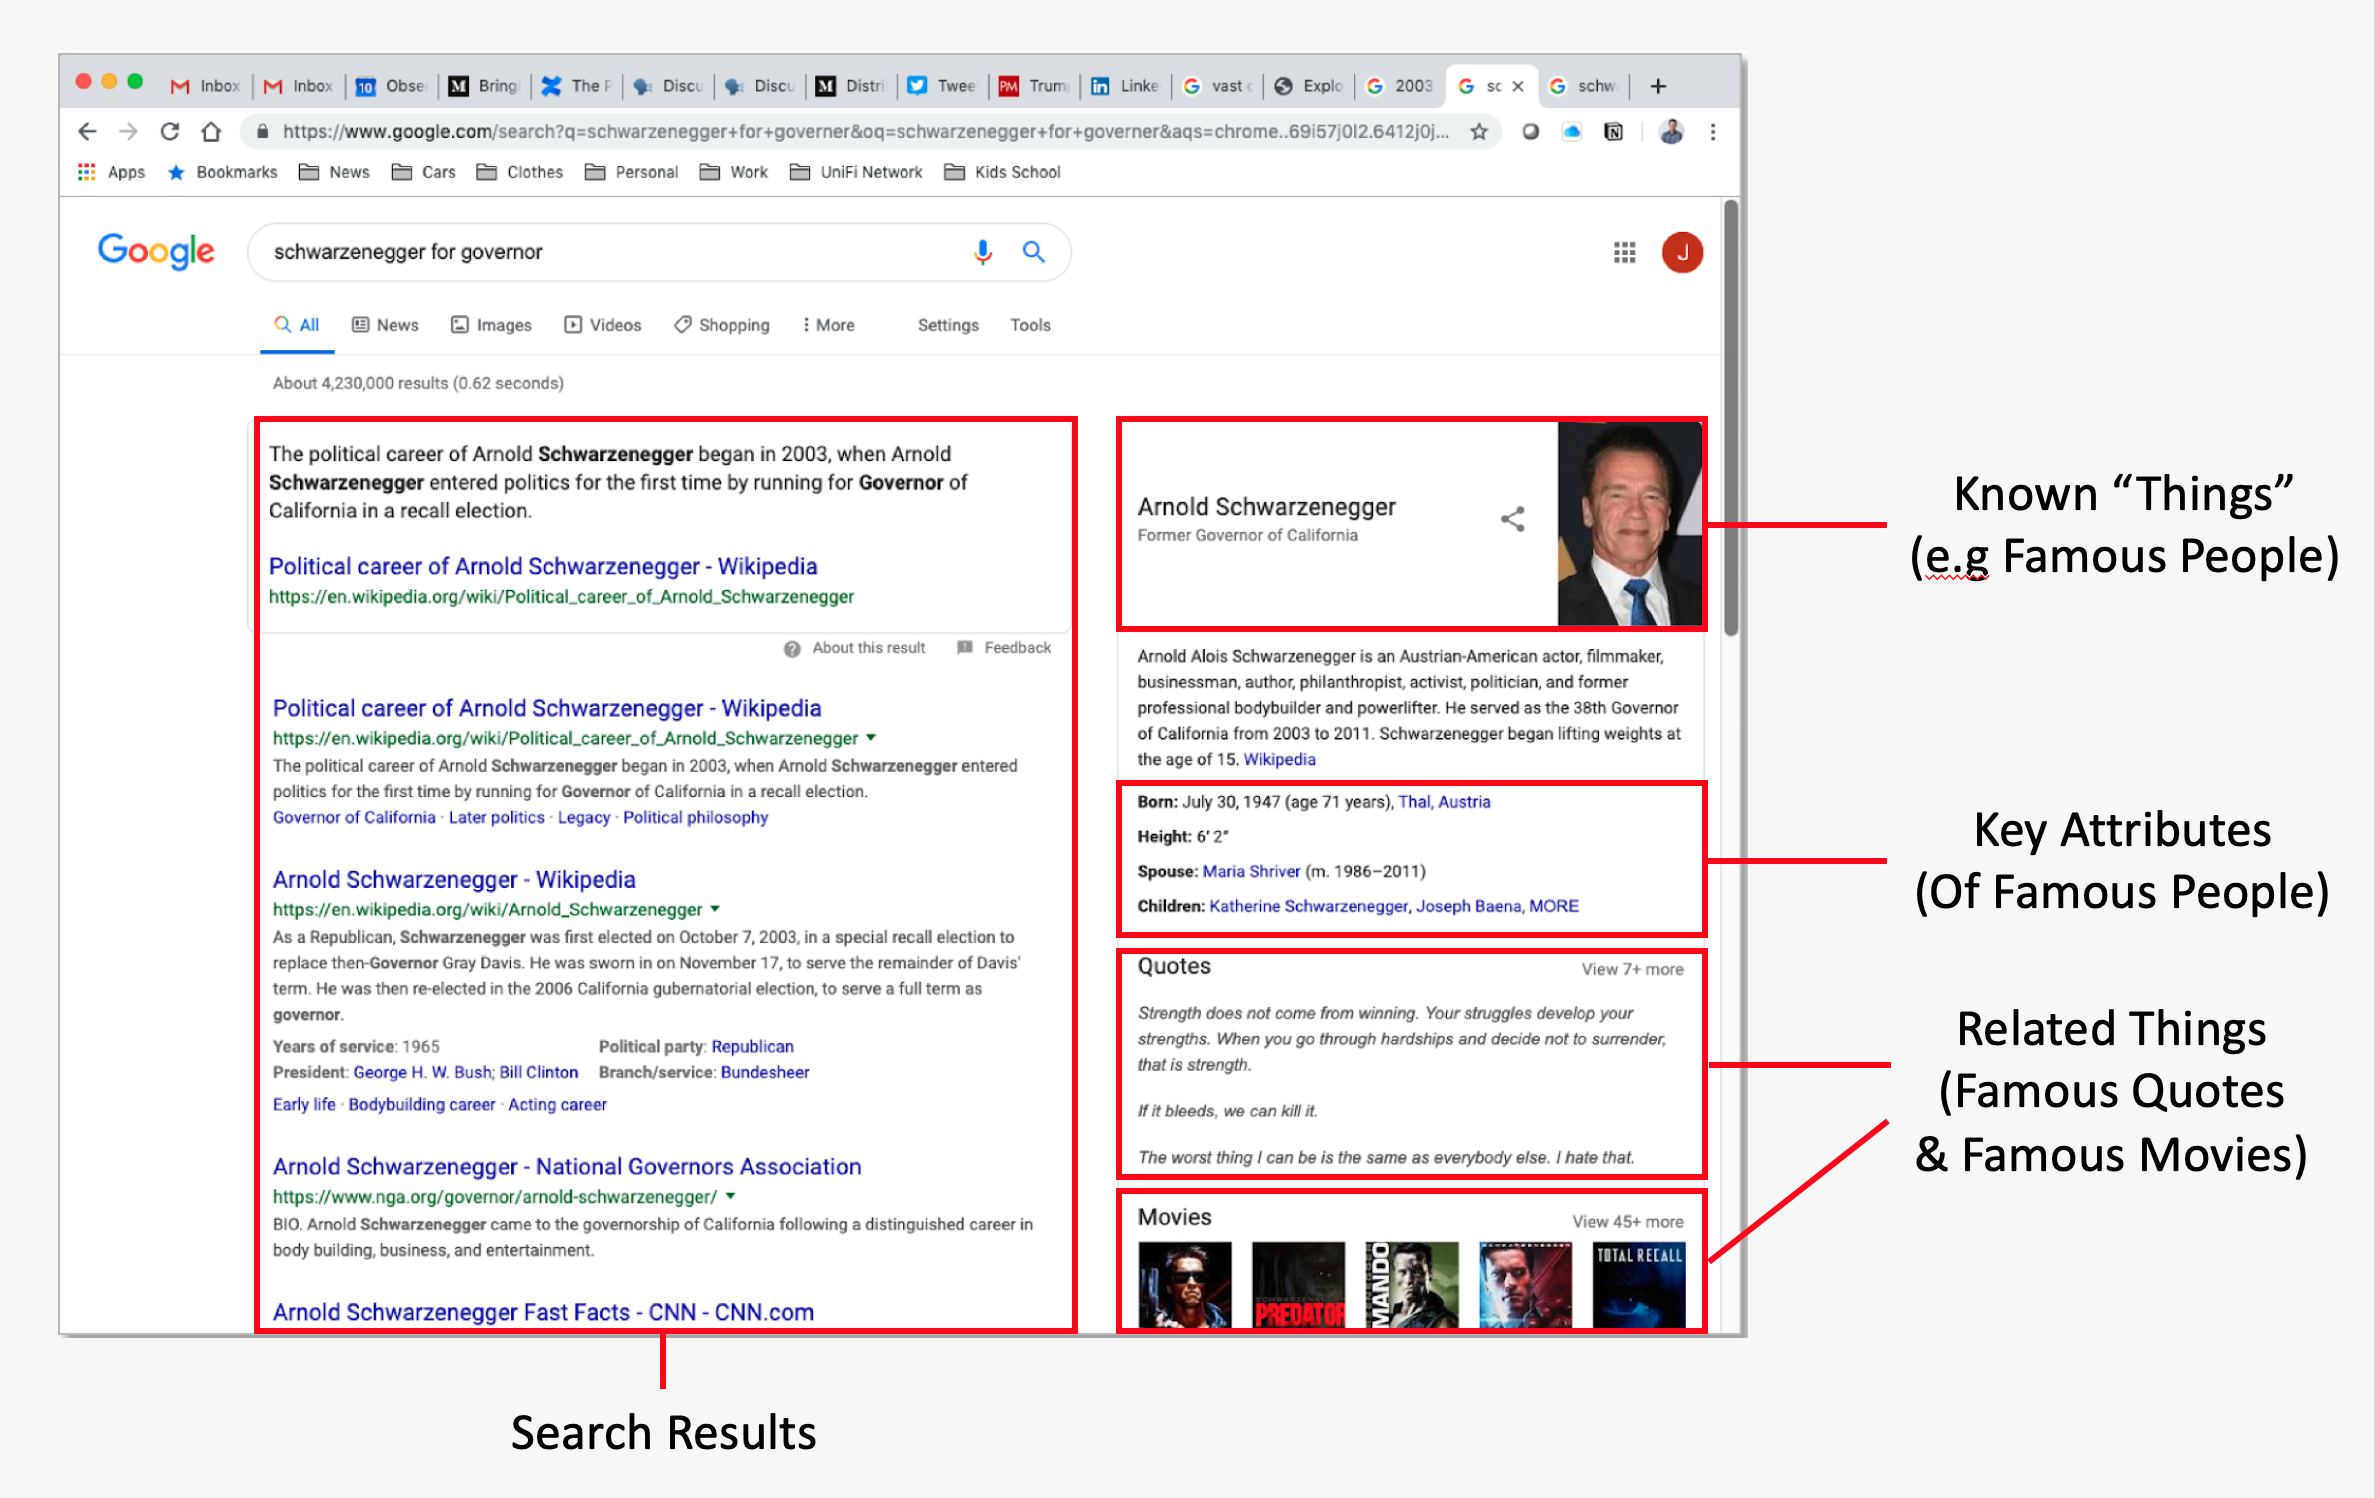Open the Bookmarks star folder
Image resolution: width=2376 pixels, height=1498 pixels.
tap(223, 172)
